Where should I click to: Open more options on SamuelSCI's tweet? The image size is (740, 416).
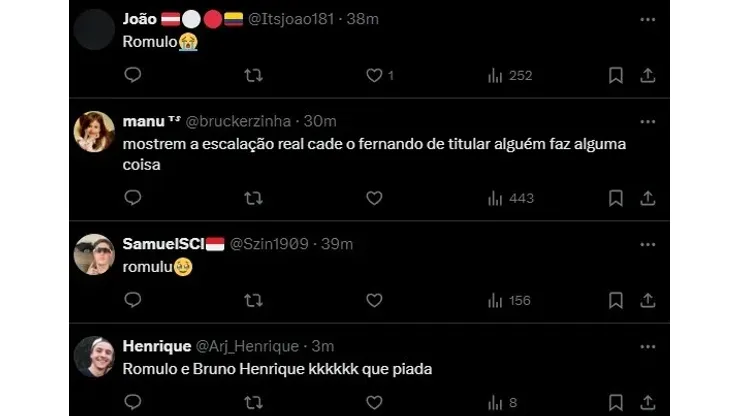coord(647,244)
